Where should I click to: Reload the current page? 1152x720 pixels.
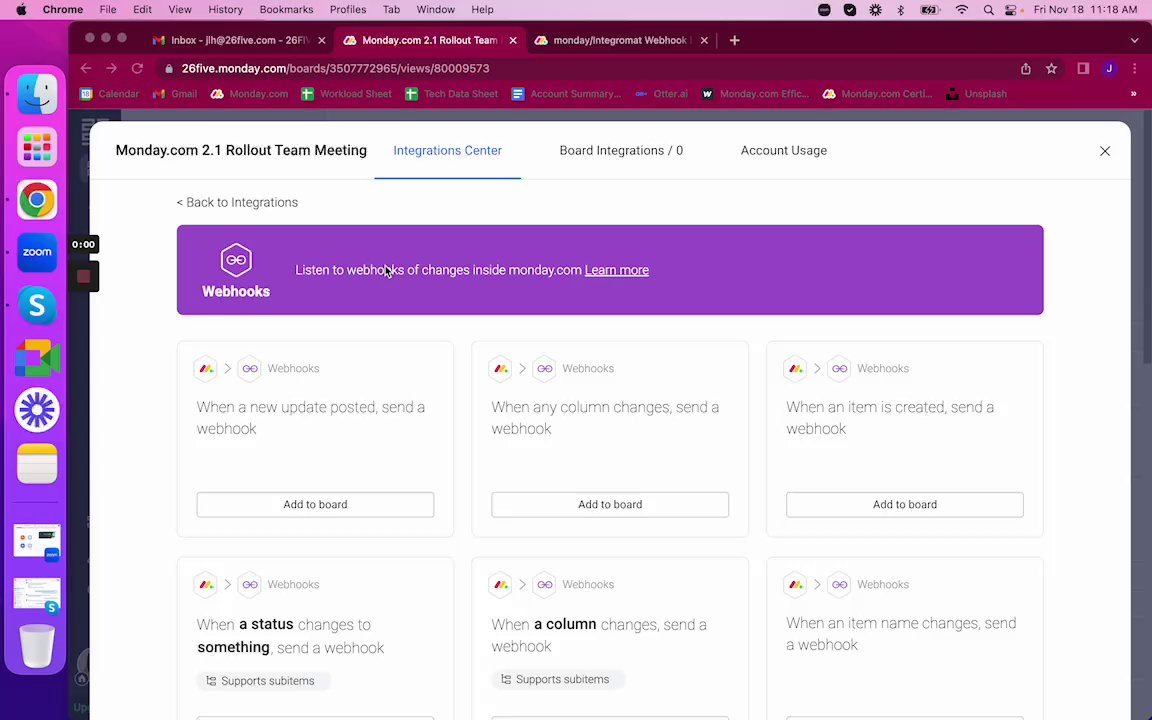click(x=137, y=68)
